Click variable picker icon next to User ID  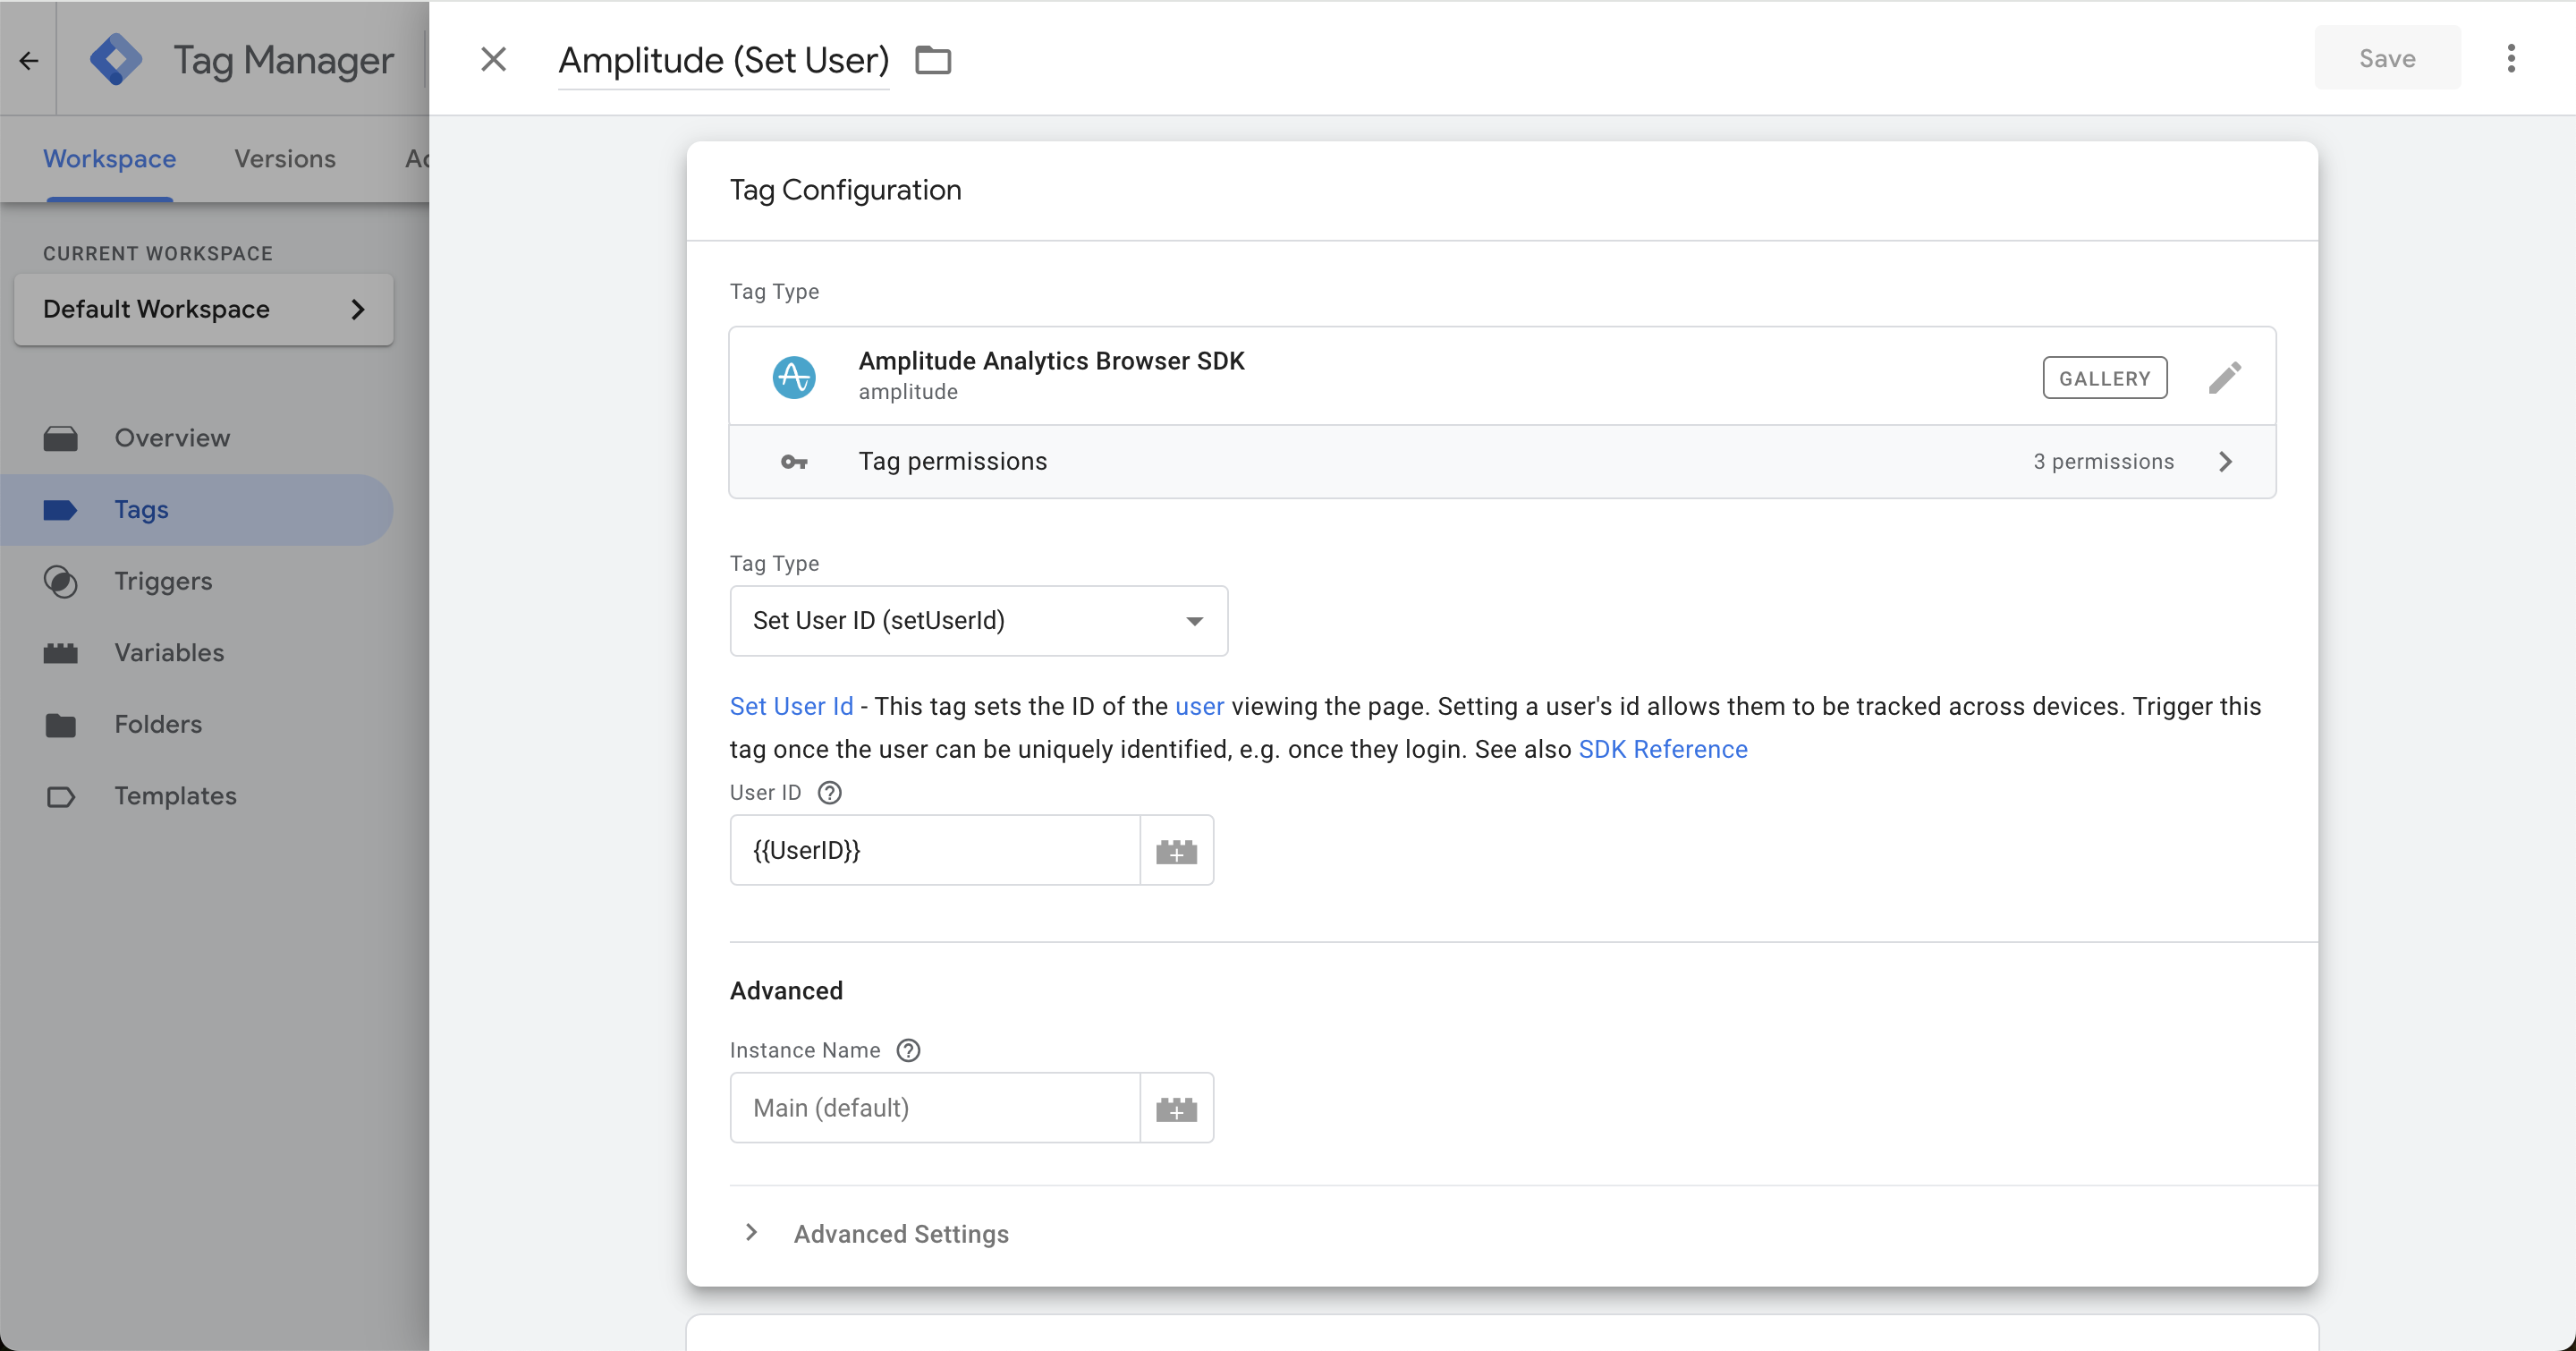1176,851
